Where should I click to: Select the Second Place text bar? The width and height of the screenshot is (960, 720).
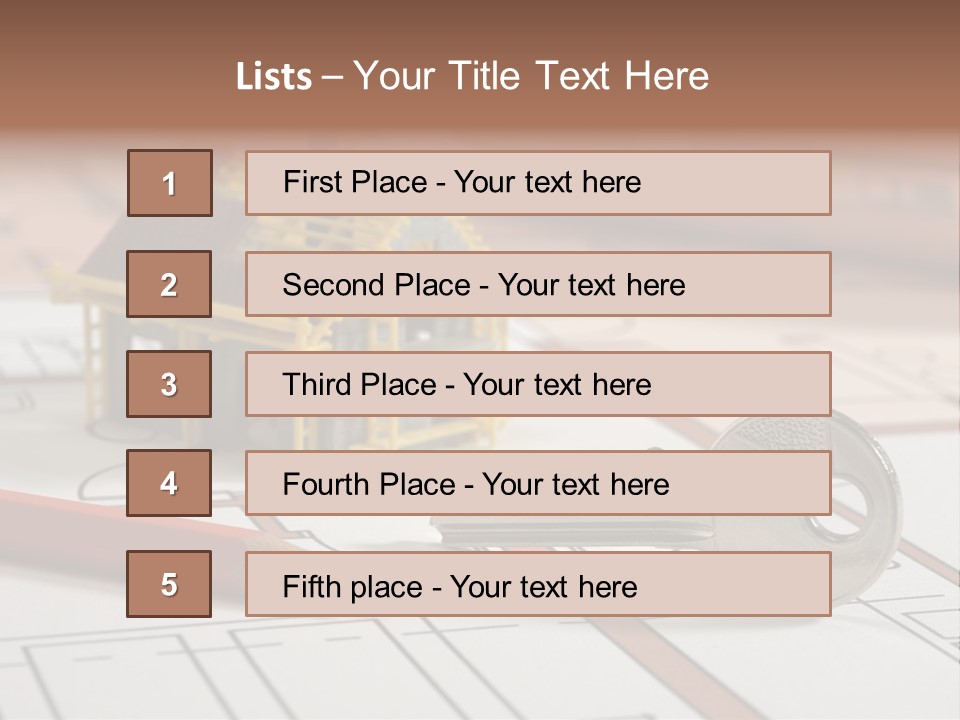click(x=538, y=284)
